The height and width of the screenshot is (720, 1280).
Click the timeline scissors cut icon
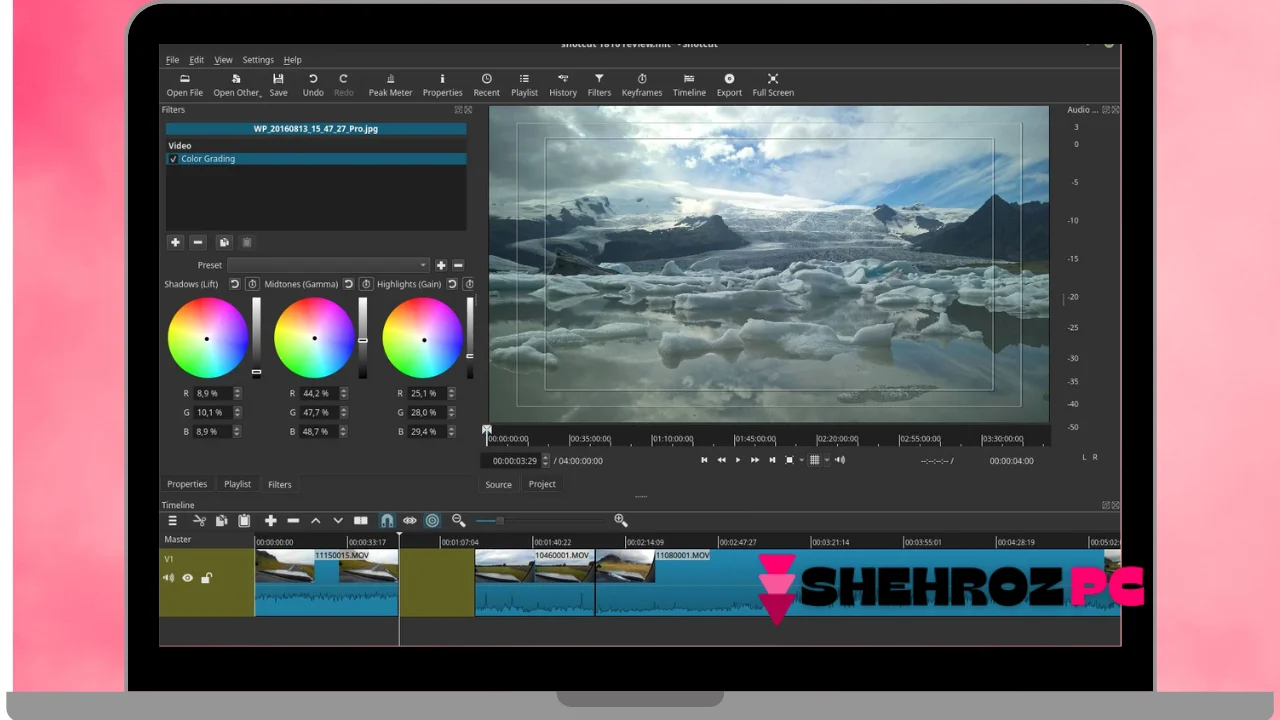[x=199, y=521]
